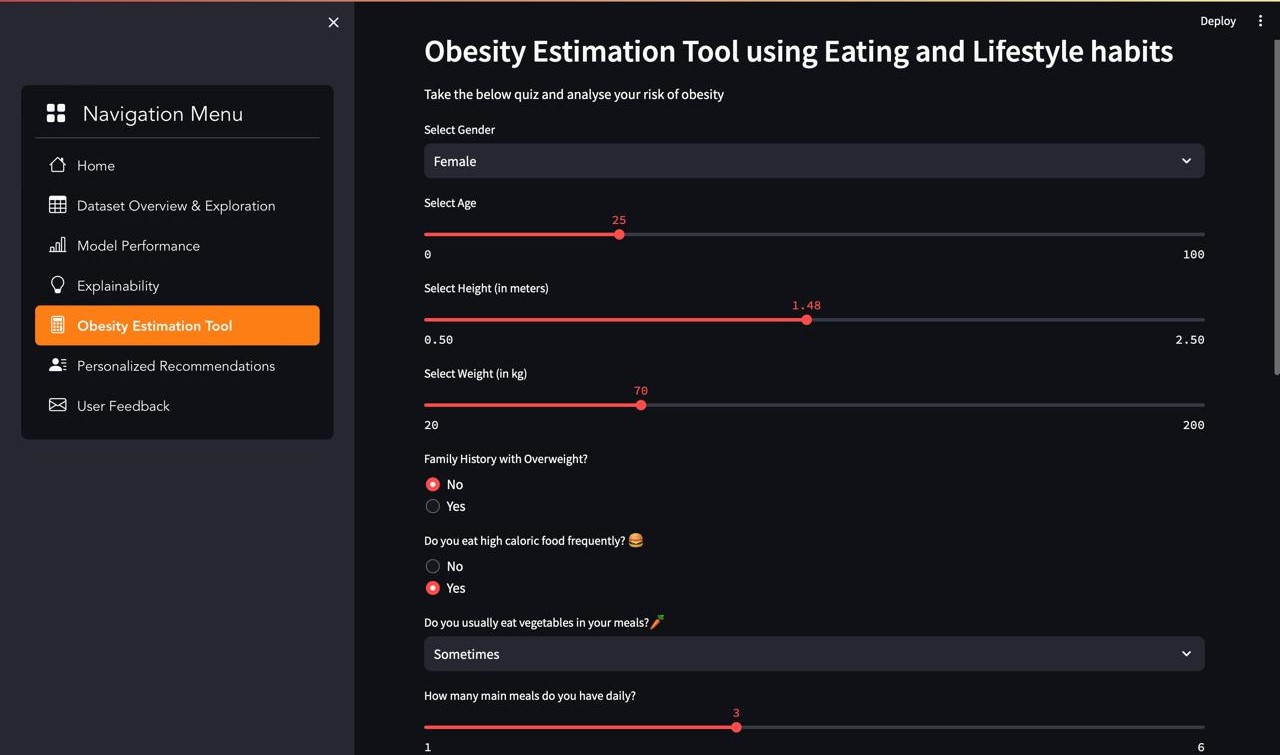Close the sidebar with the X icon
The width and height of the screenshot is (1280, 755).
click(x=333, y=22)
